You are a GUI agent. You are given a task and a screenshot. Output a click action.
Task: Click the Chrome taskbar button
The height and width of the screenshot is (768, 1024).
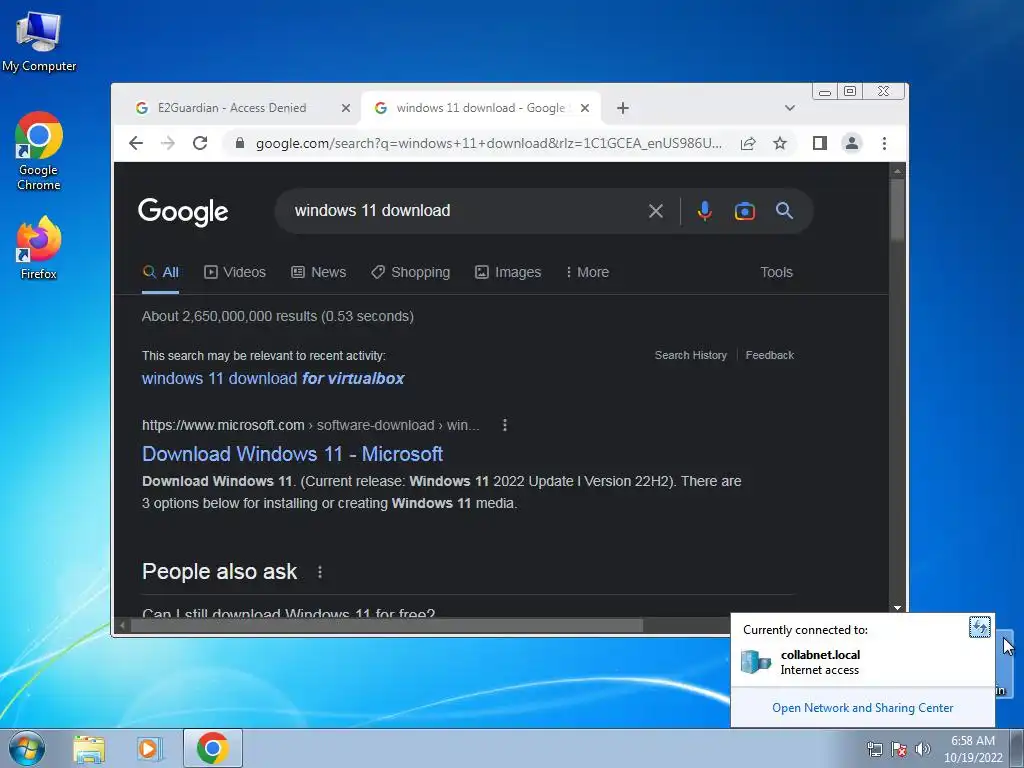(x=213, y=748)
